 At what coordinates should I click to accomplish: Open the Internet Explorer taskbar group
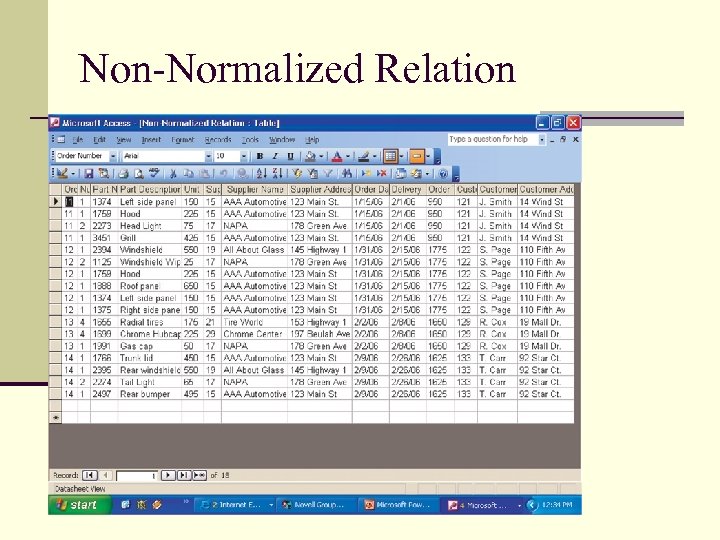click(237, 505)
